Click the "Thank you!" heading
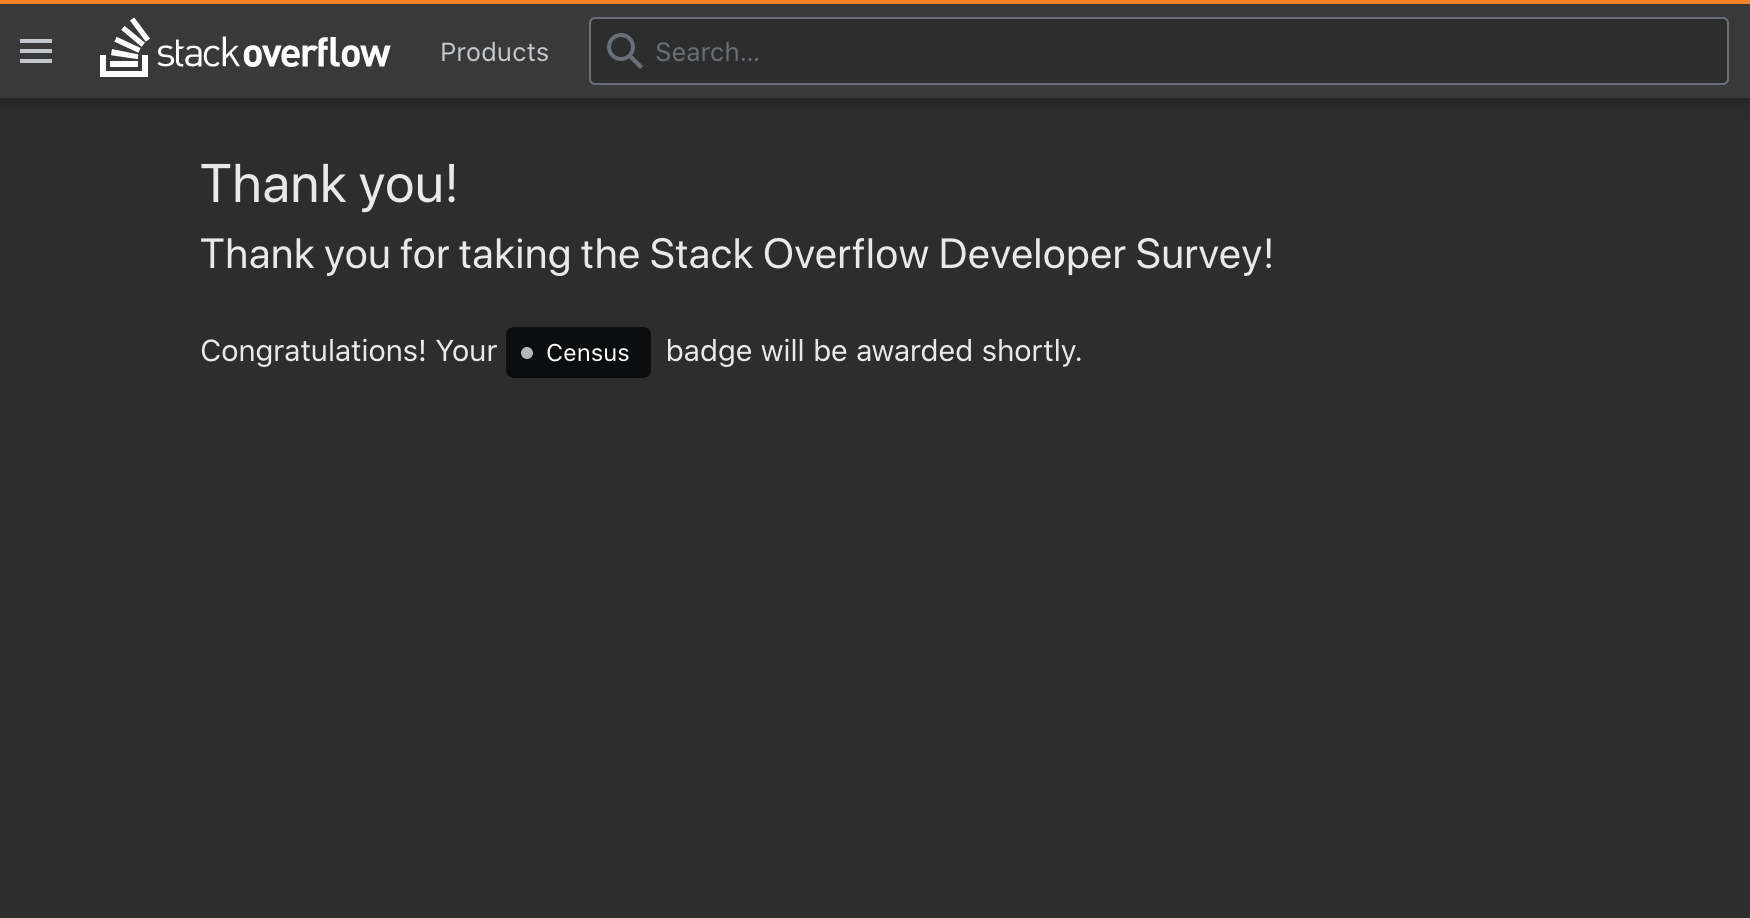 329,184
